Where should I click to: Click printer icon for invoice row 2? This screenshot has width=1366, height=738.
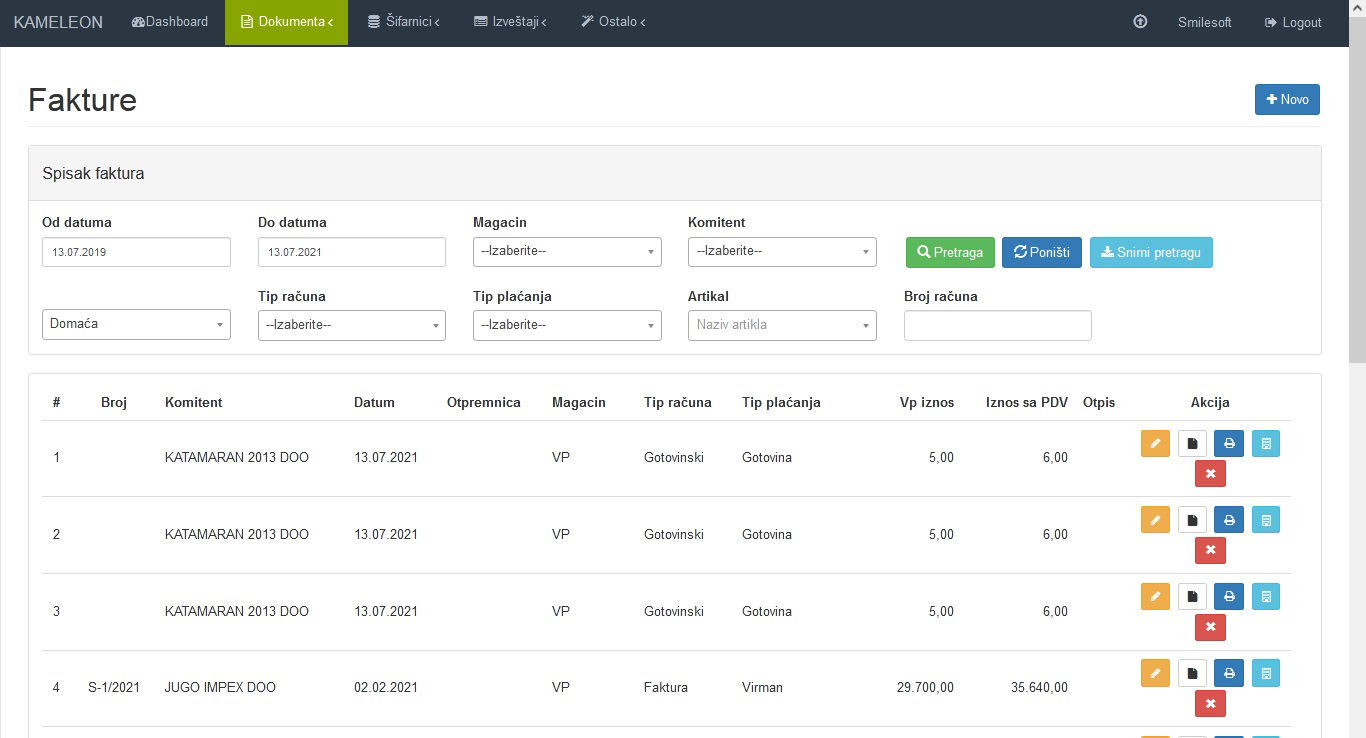(1229, 520)
